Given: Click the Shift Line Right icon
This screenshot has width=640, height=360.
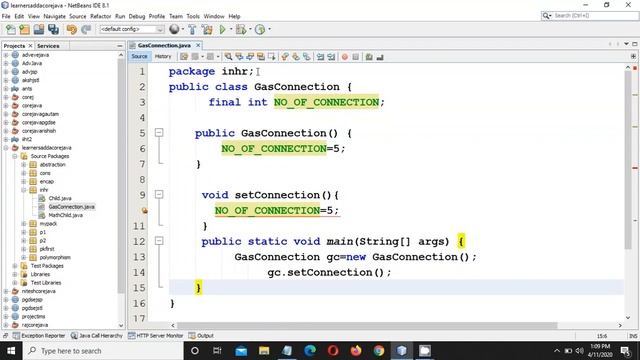Looking at the screenshot, I should pos(331,57).
